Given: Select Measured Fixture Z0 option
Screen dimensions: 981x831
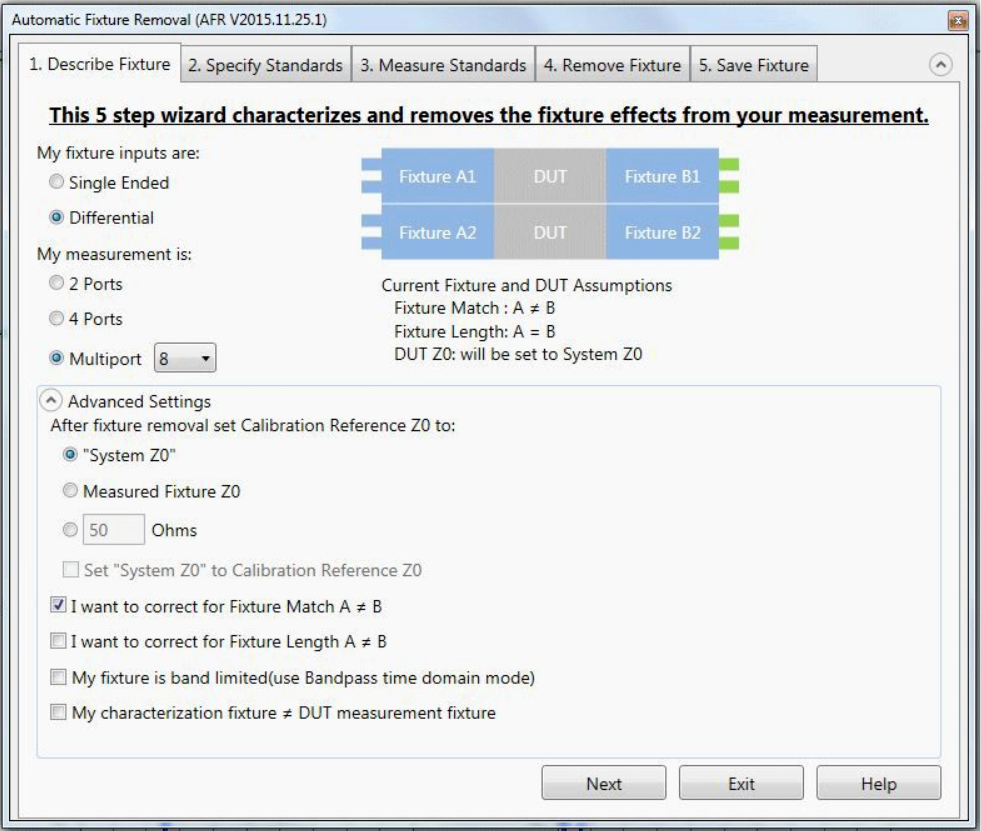Looking at the screenshot, I should click(x=70, y=491).
